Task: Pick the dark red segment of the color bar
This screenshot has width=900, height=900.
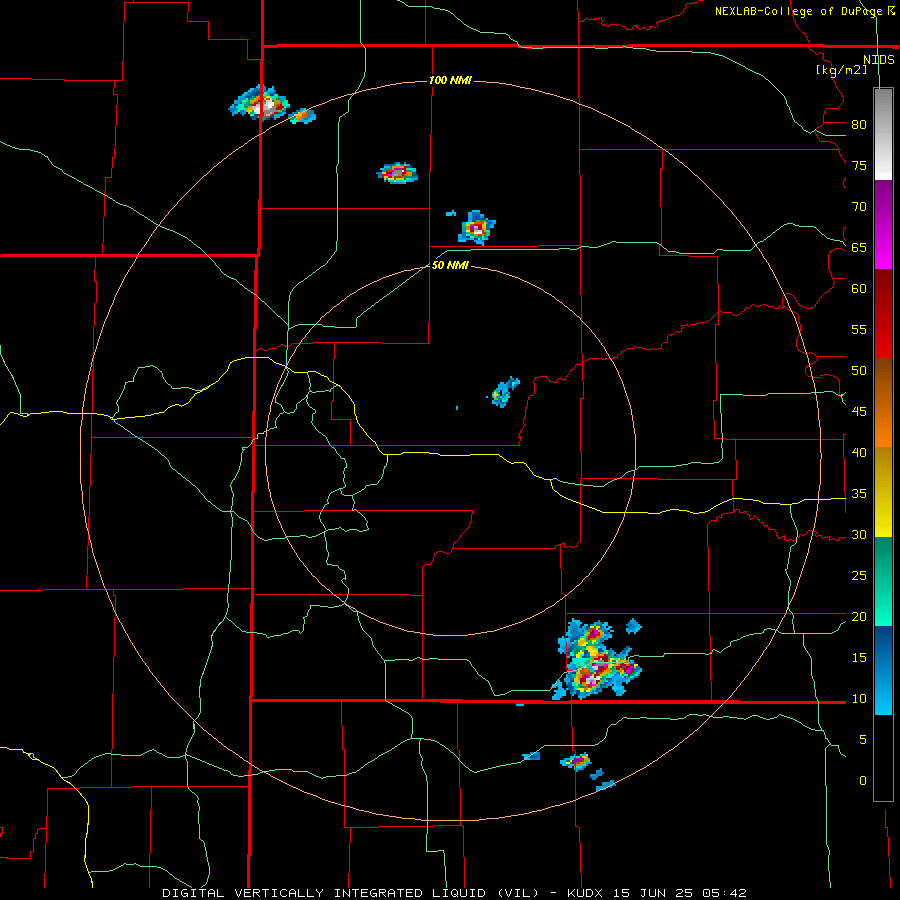Action: [883, 313]
